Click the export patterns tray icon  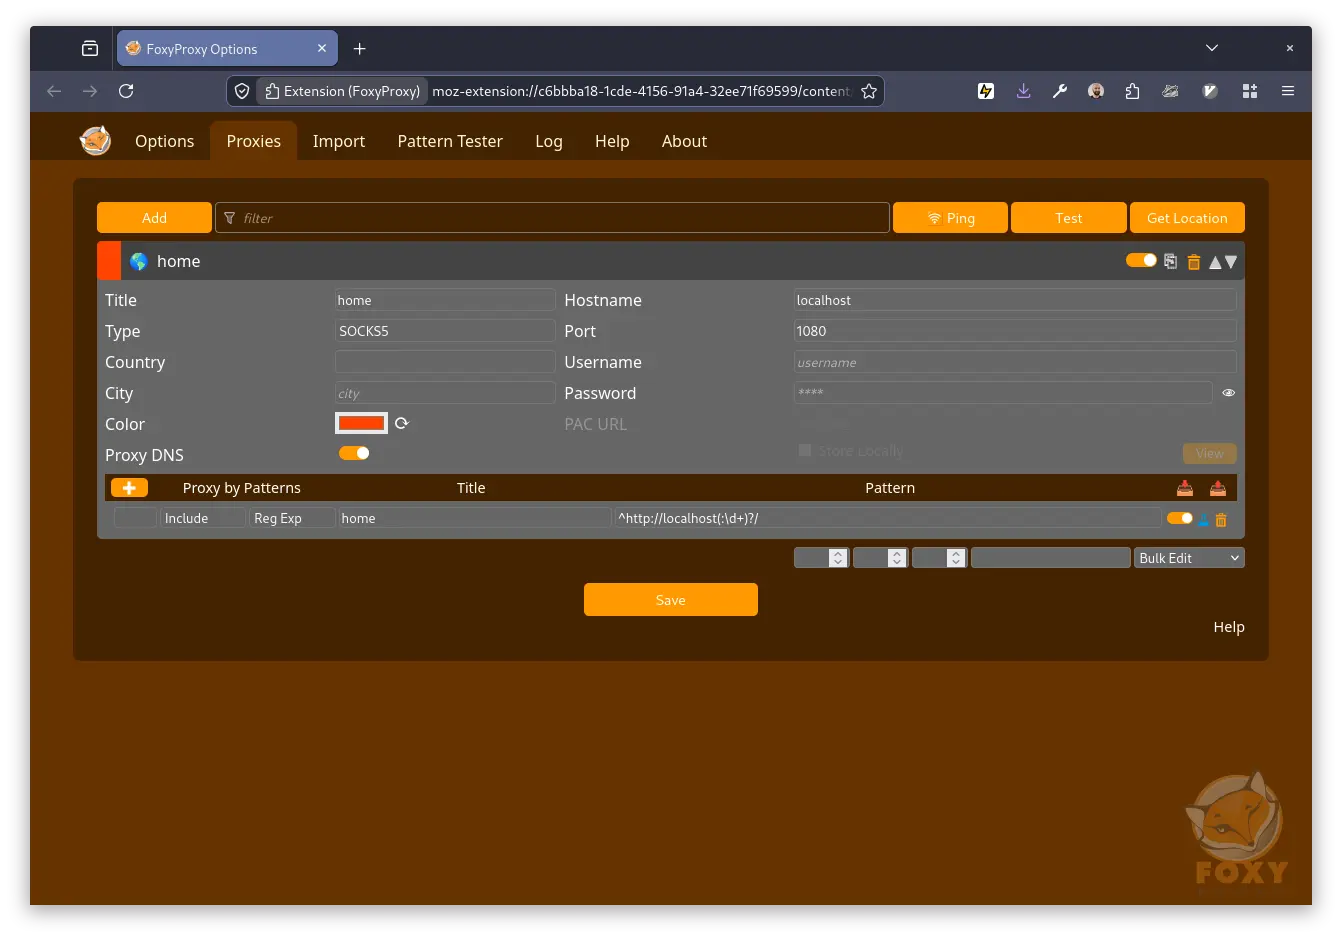click(1218, 488)
